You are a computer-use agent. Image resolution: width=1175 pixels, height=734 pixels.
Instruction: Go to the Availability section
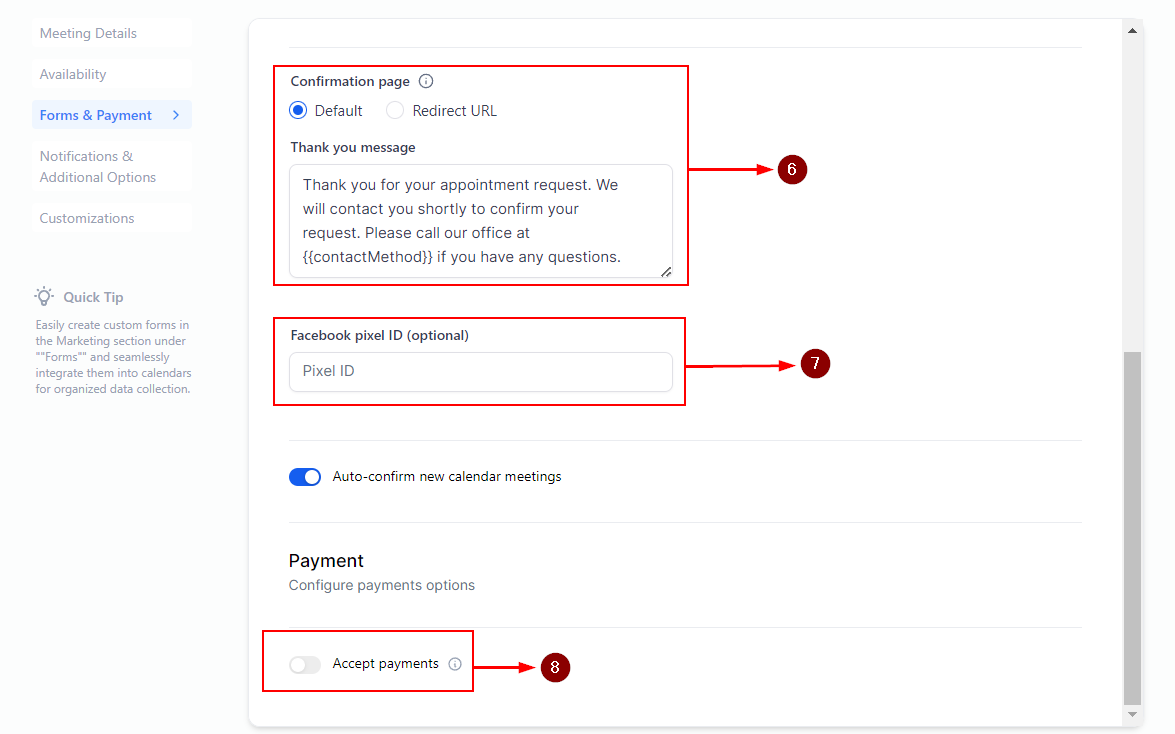click(x=73, y=74)
